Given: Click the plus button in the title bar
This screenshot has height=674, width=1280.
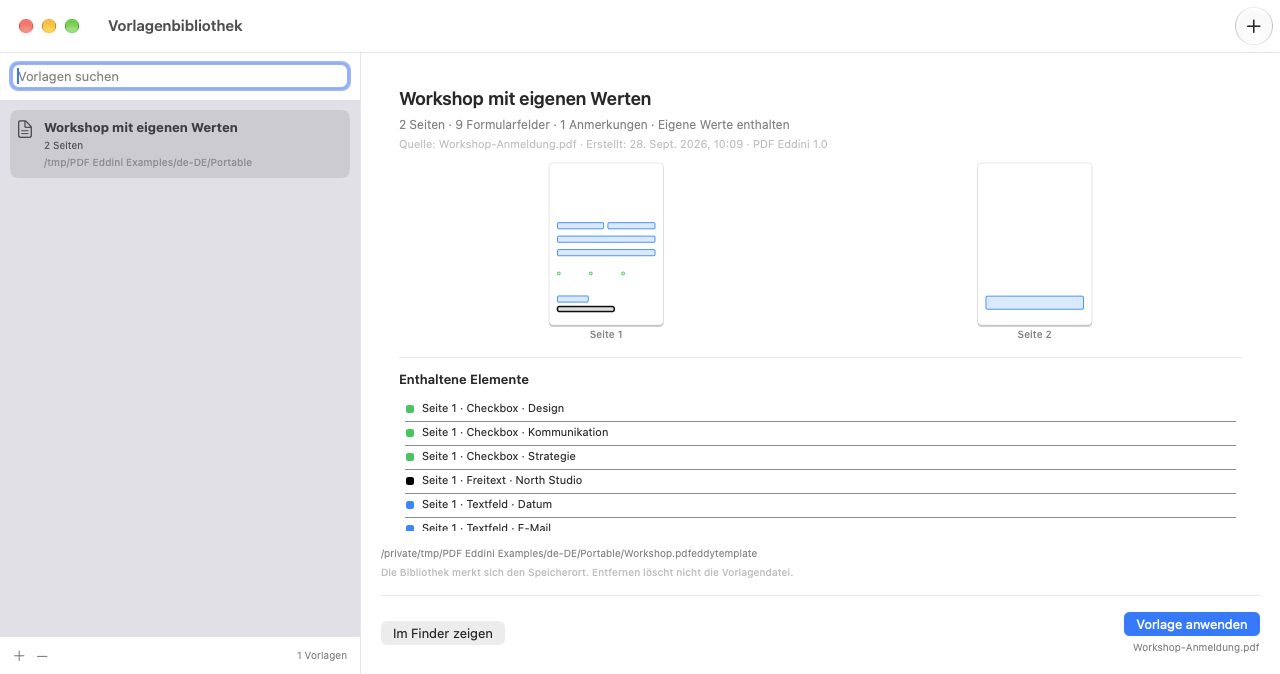Looking at the screenshot, I should click(1254, 26).
